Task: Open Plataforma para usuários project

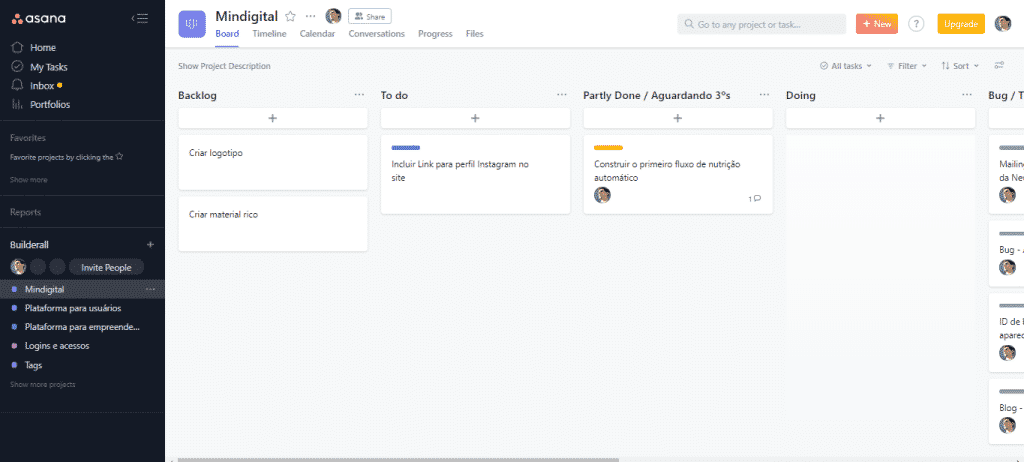Action: coord(73,308)
